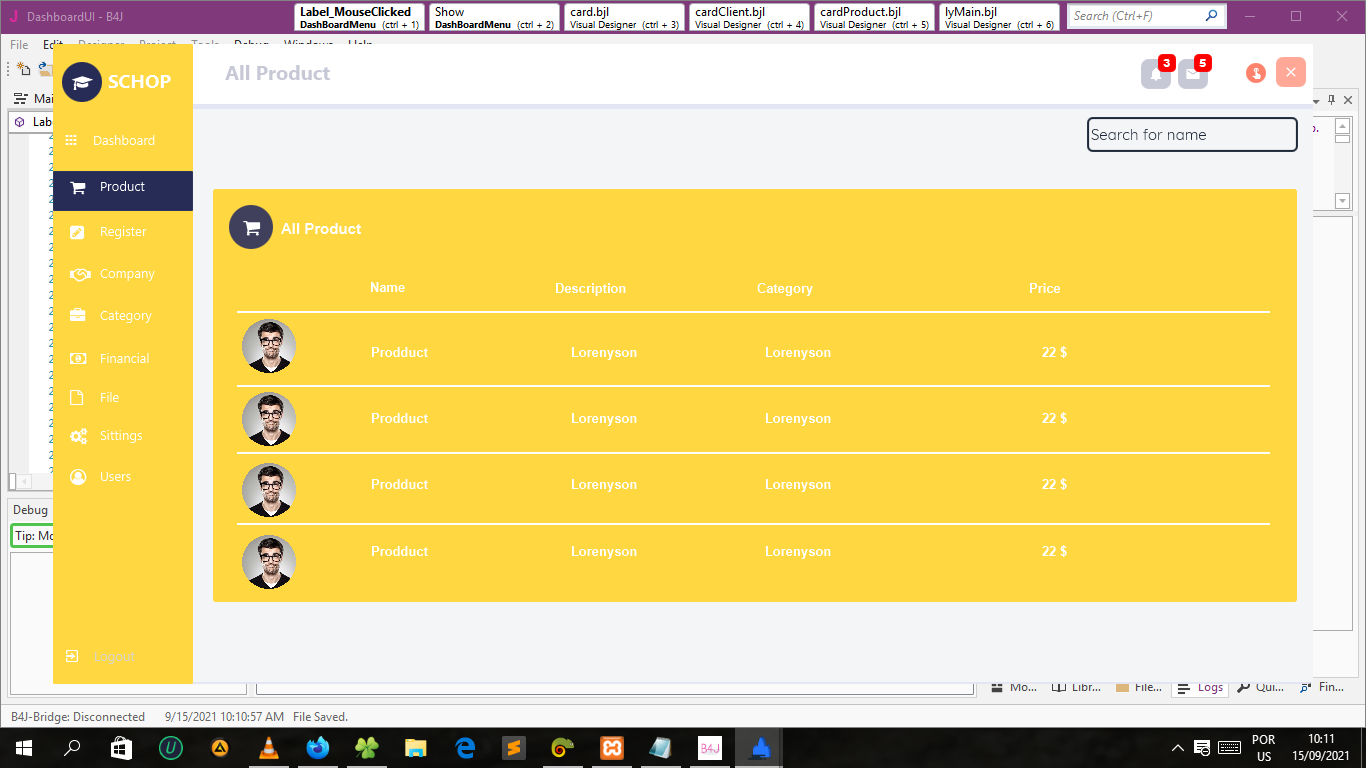Open VLC media player from the taskbar
Image resolution: width=1366 pixels, height=768 pixels.
pyautogui.click(x=268, y=748)
